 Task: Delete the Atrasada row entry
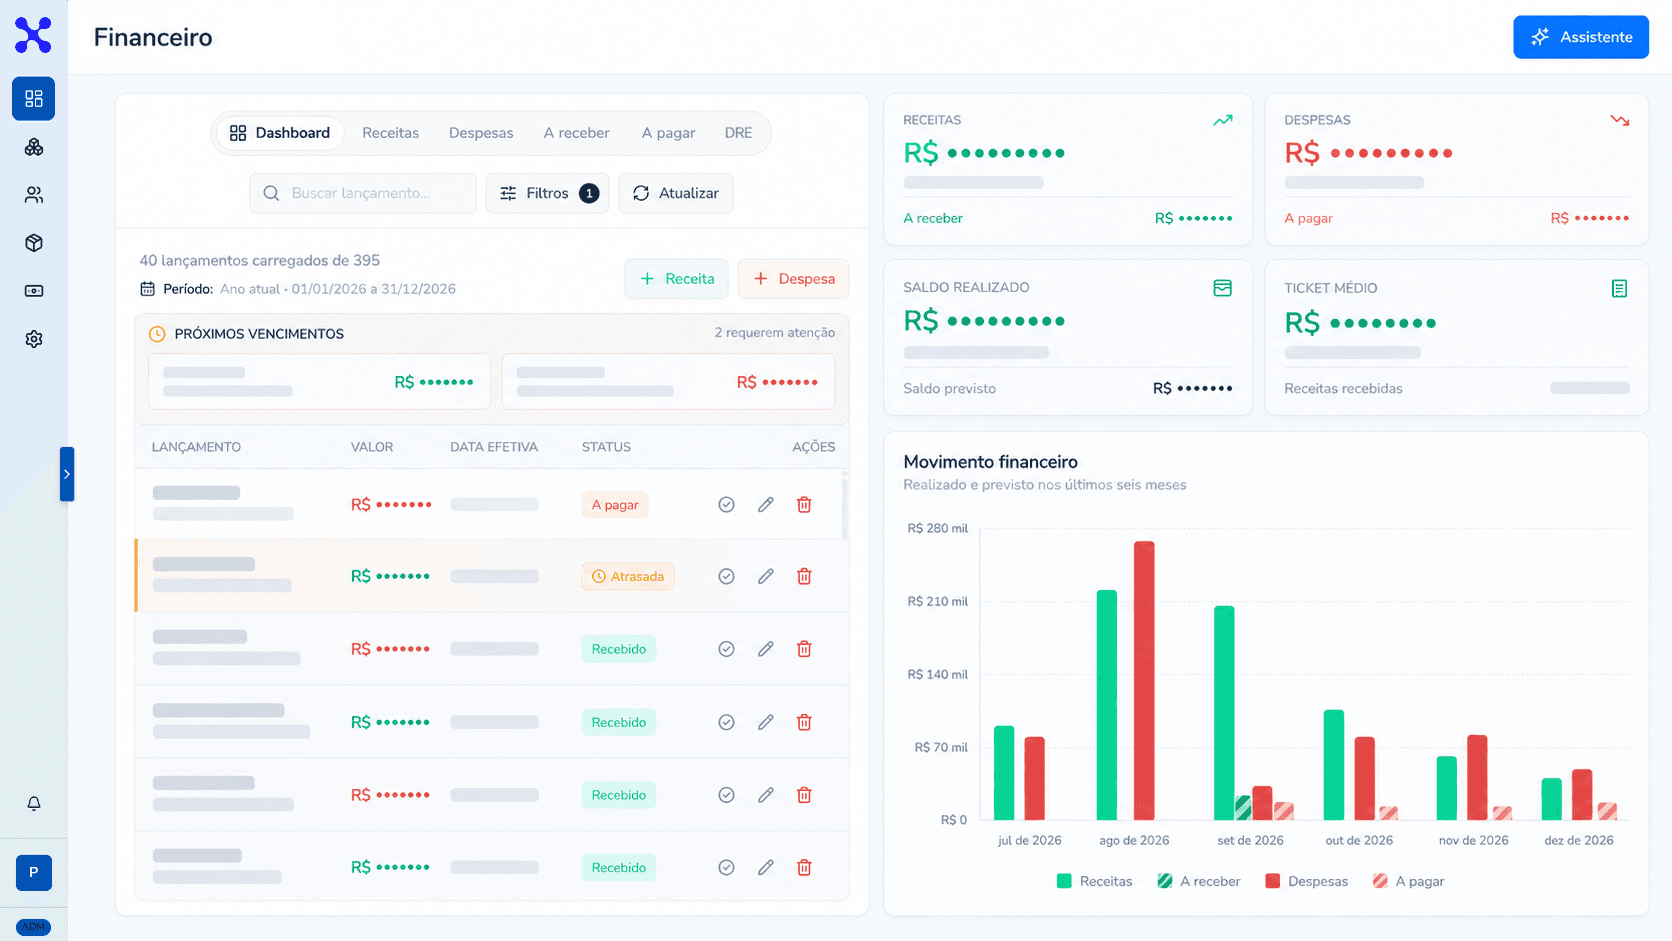804,577
